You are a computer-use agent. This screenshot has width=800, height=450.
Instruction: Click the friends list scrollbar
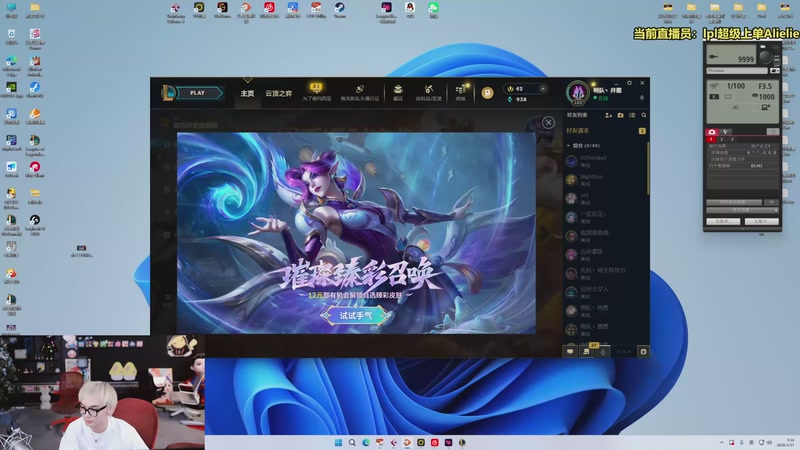coord(648,168)
